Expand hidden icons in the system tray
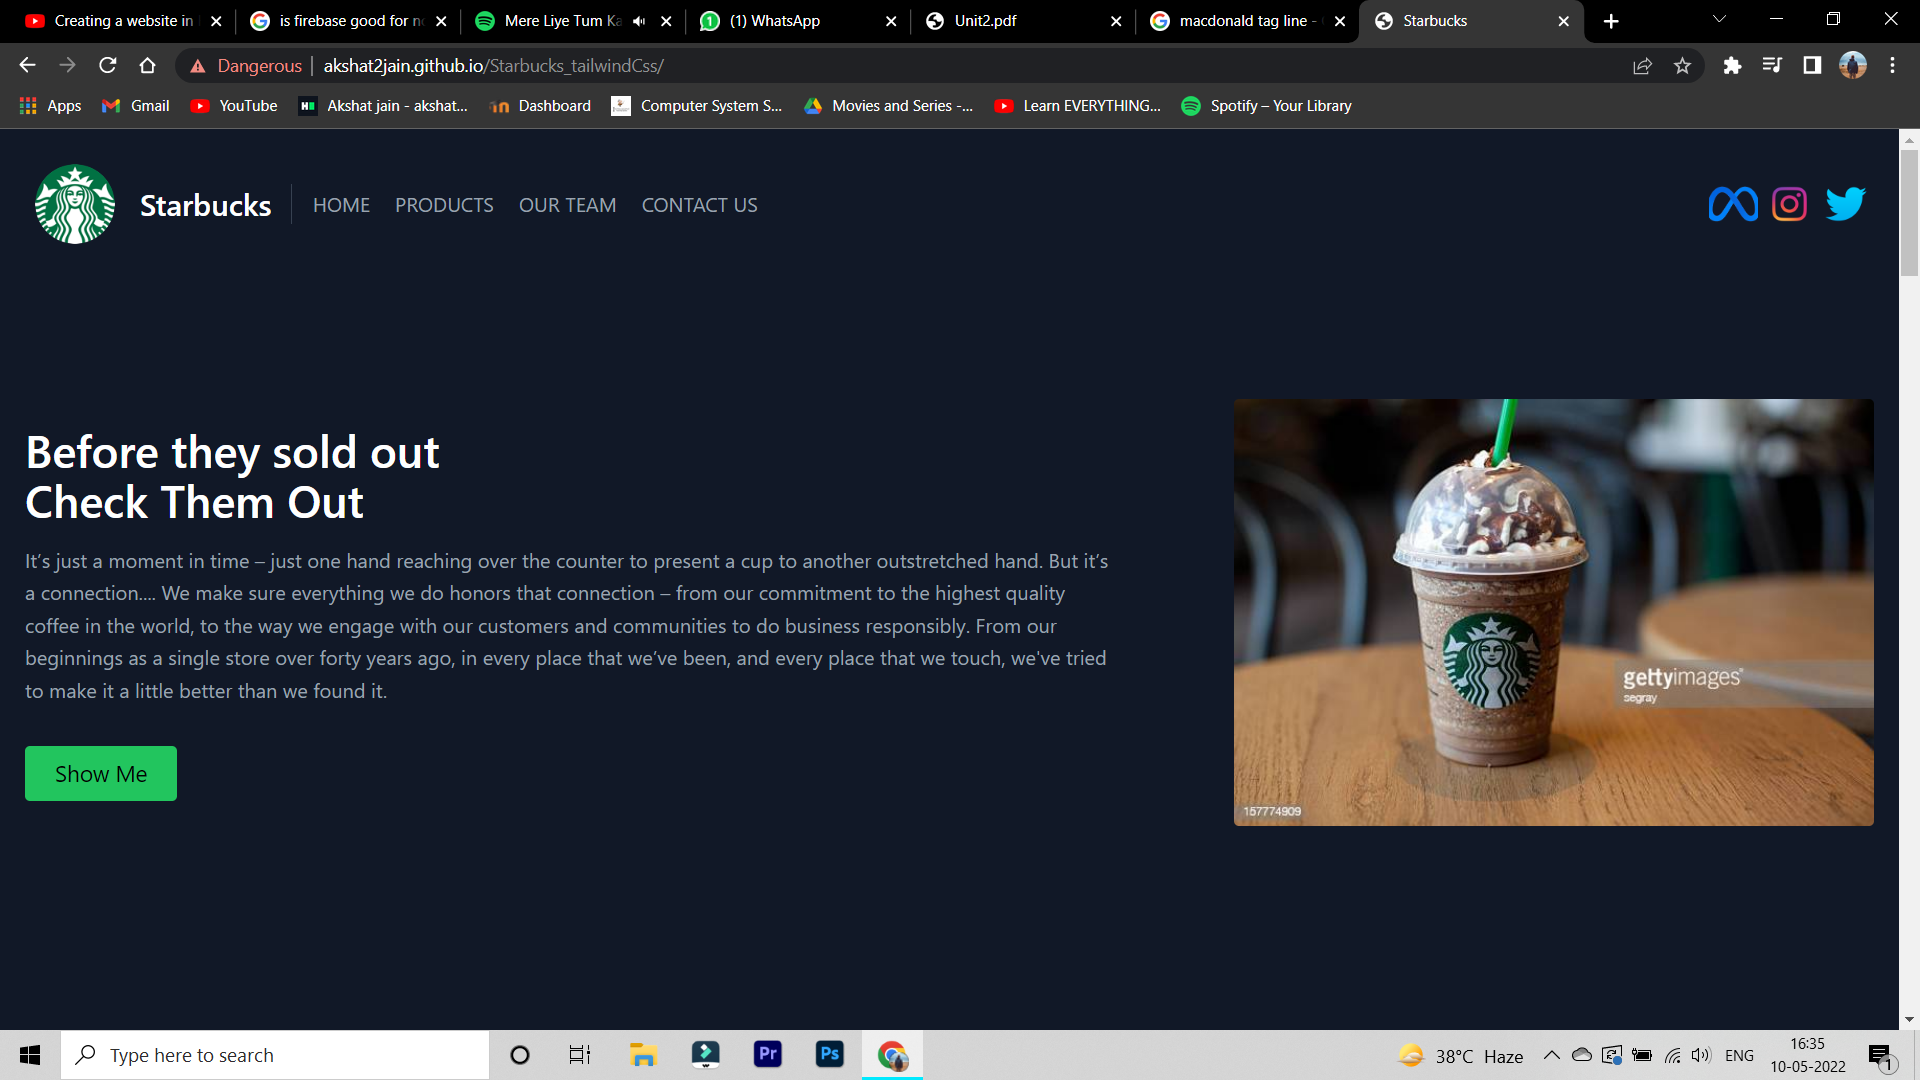 tap(1551, 1054)
